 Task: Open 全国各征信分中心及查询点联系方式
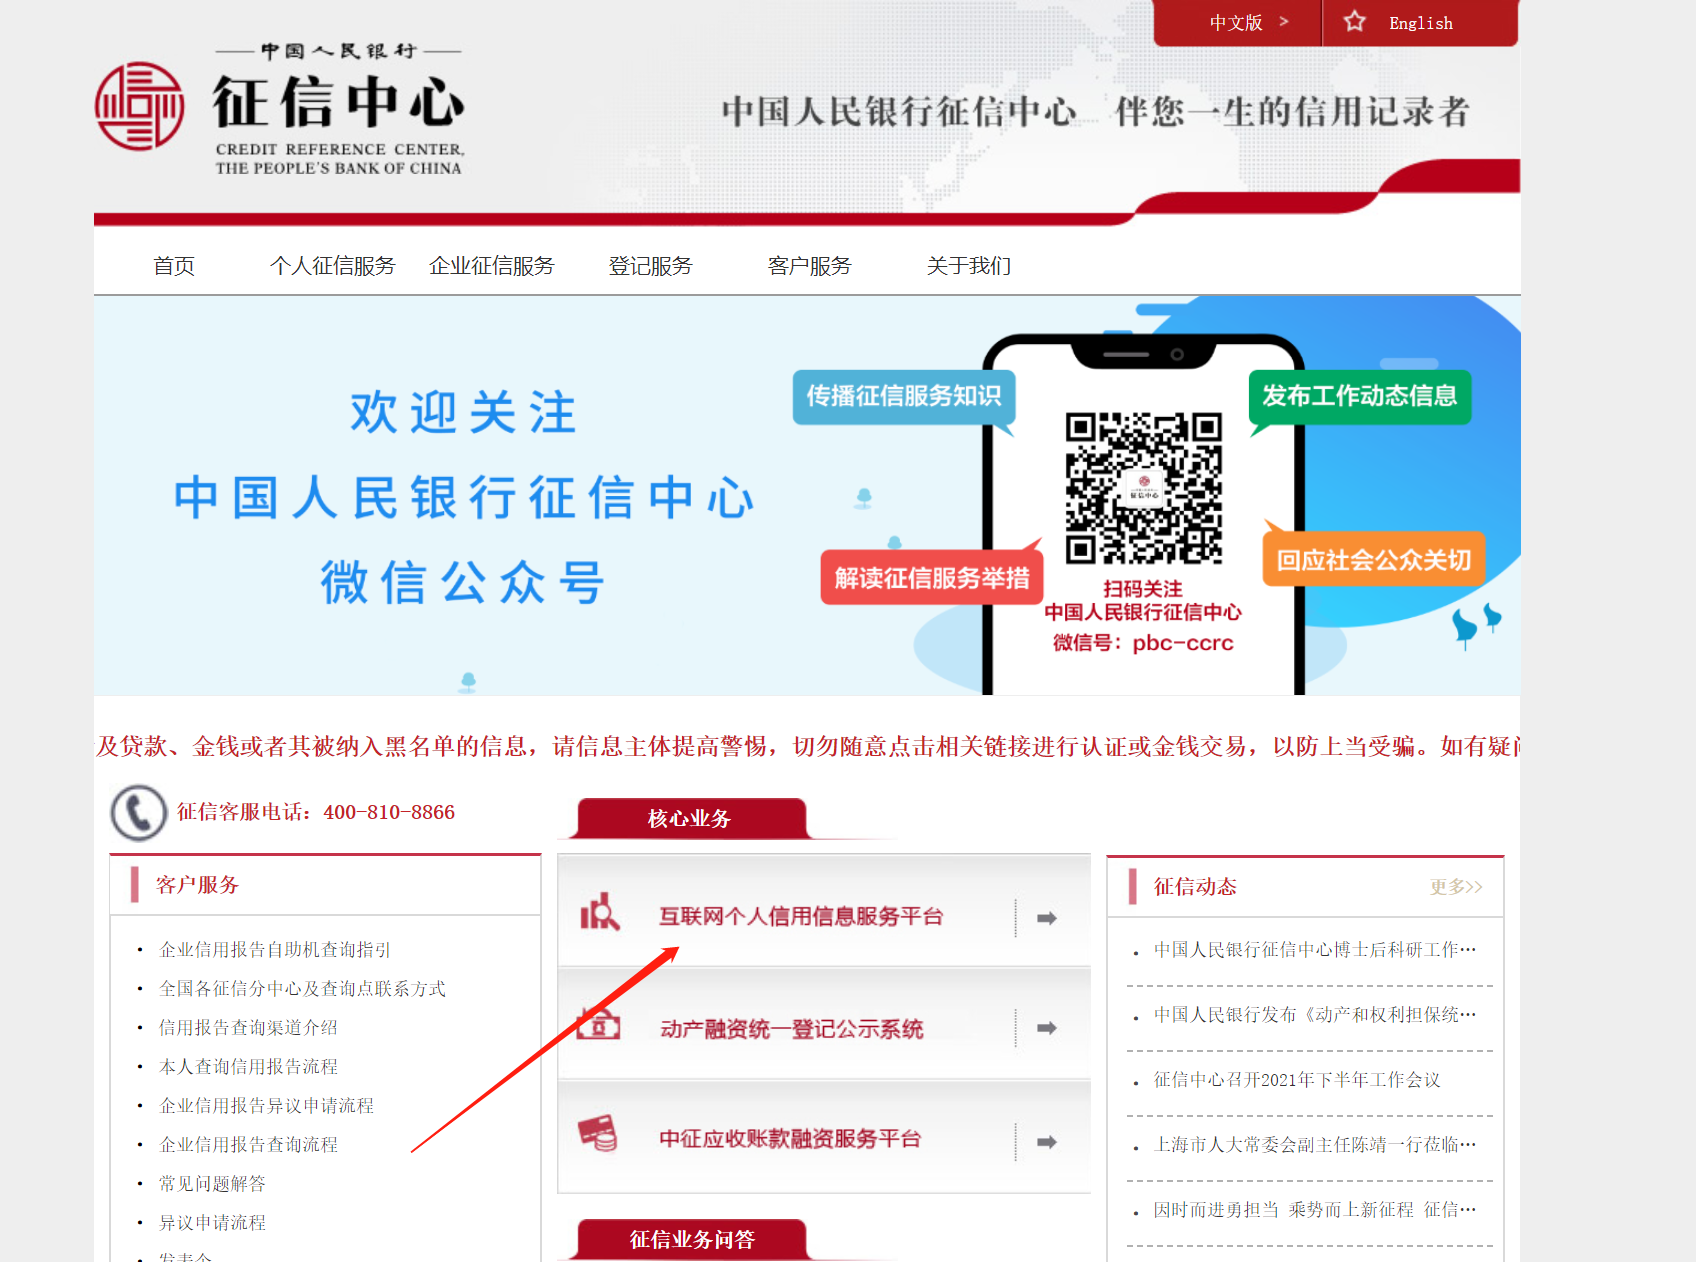(302, 989)
